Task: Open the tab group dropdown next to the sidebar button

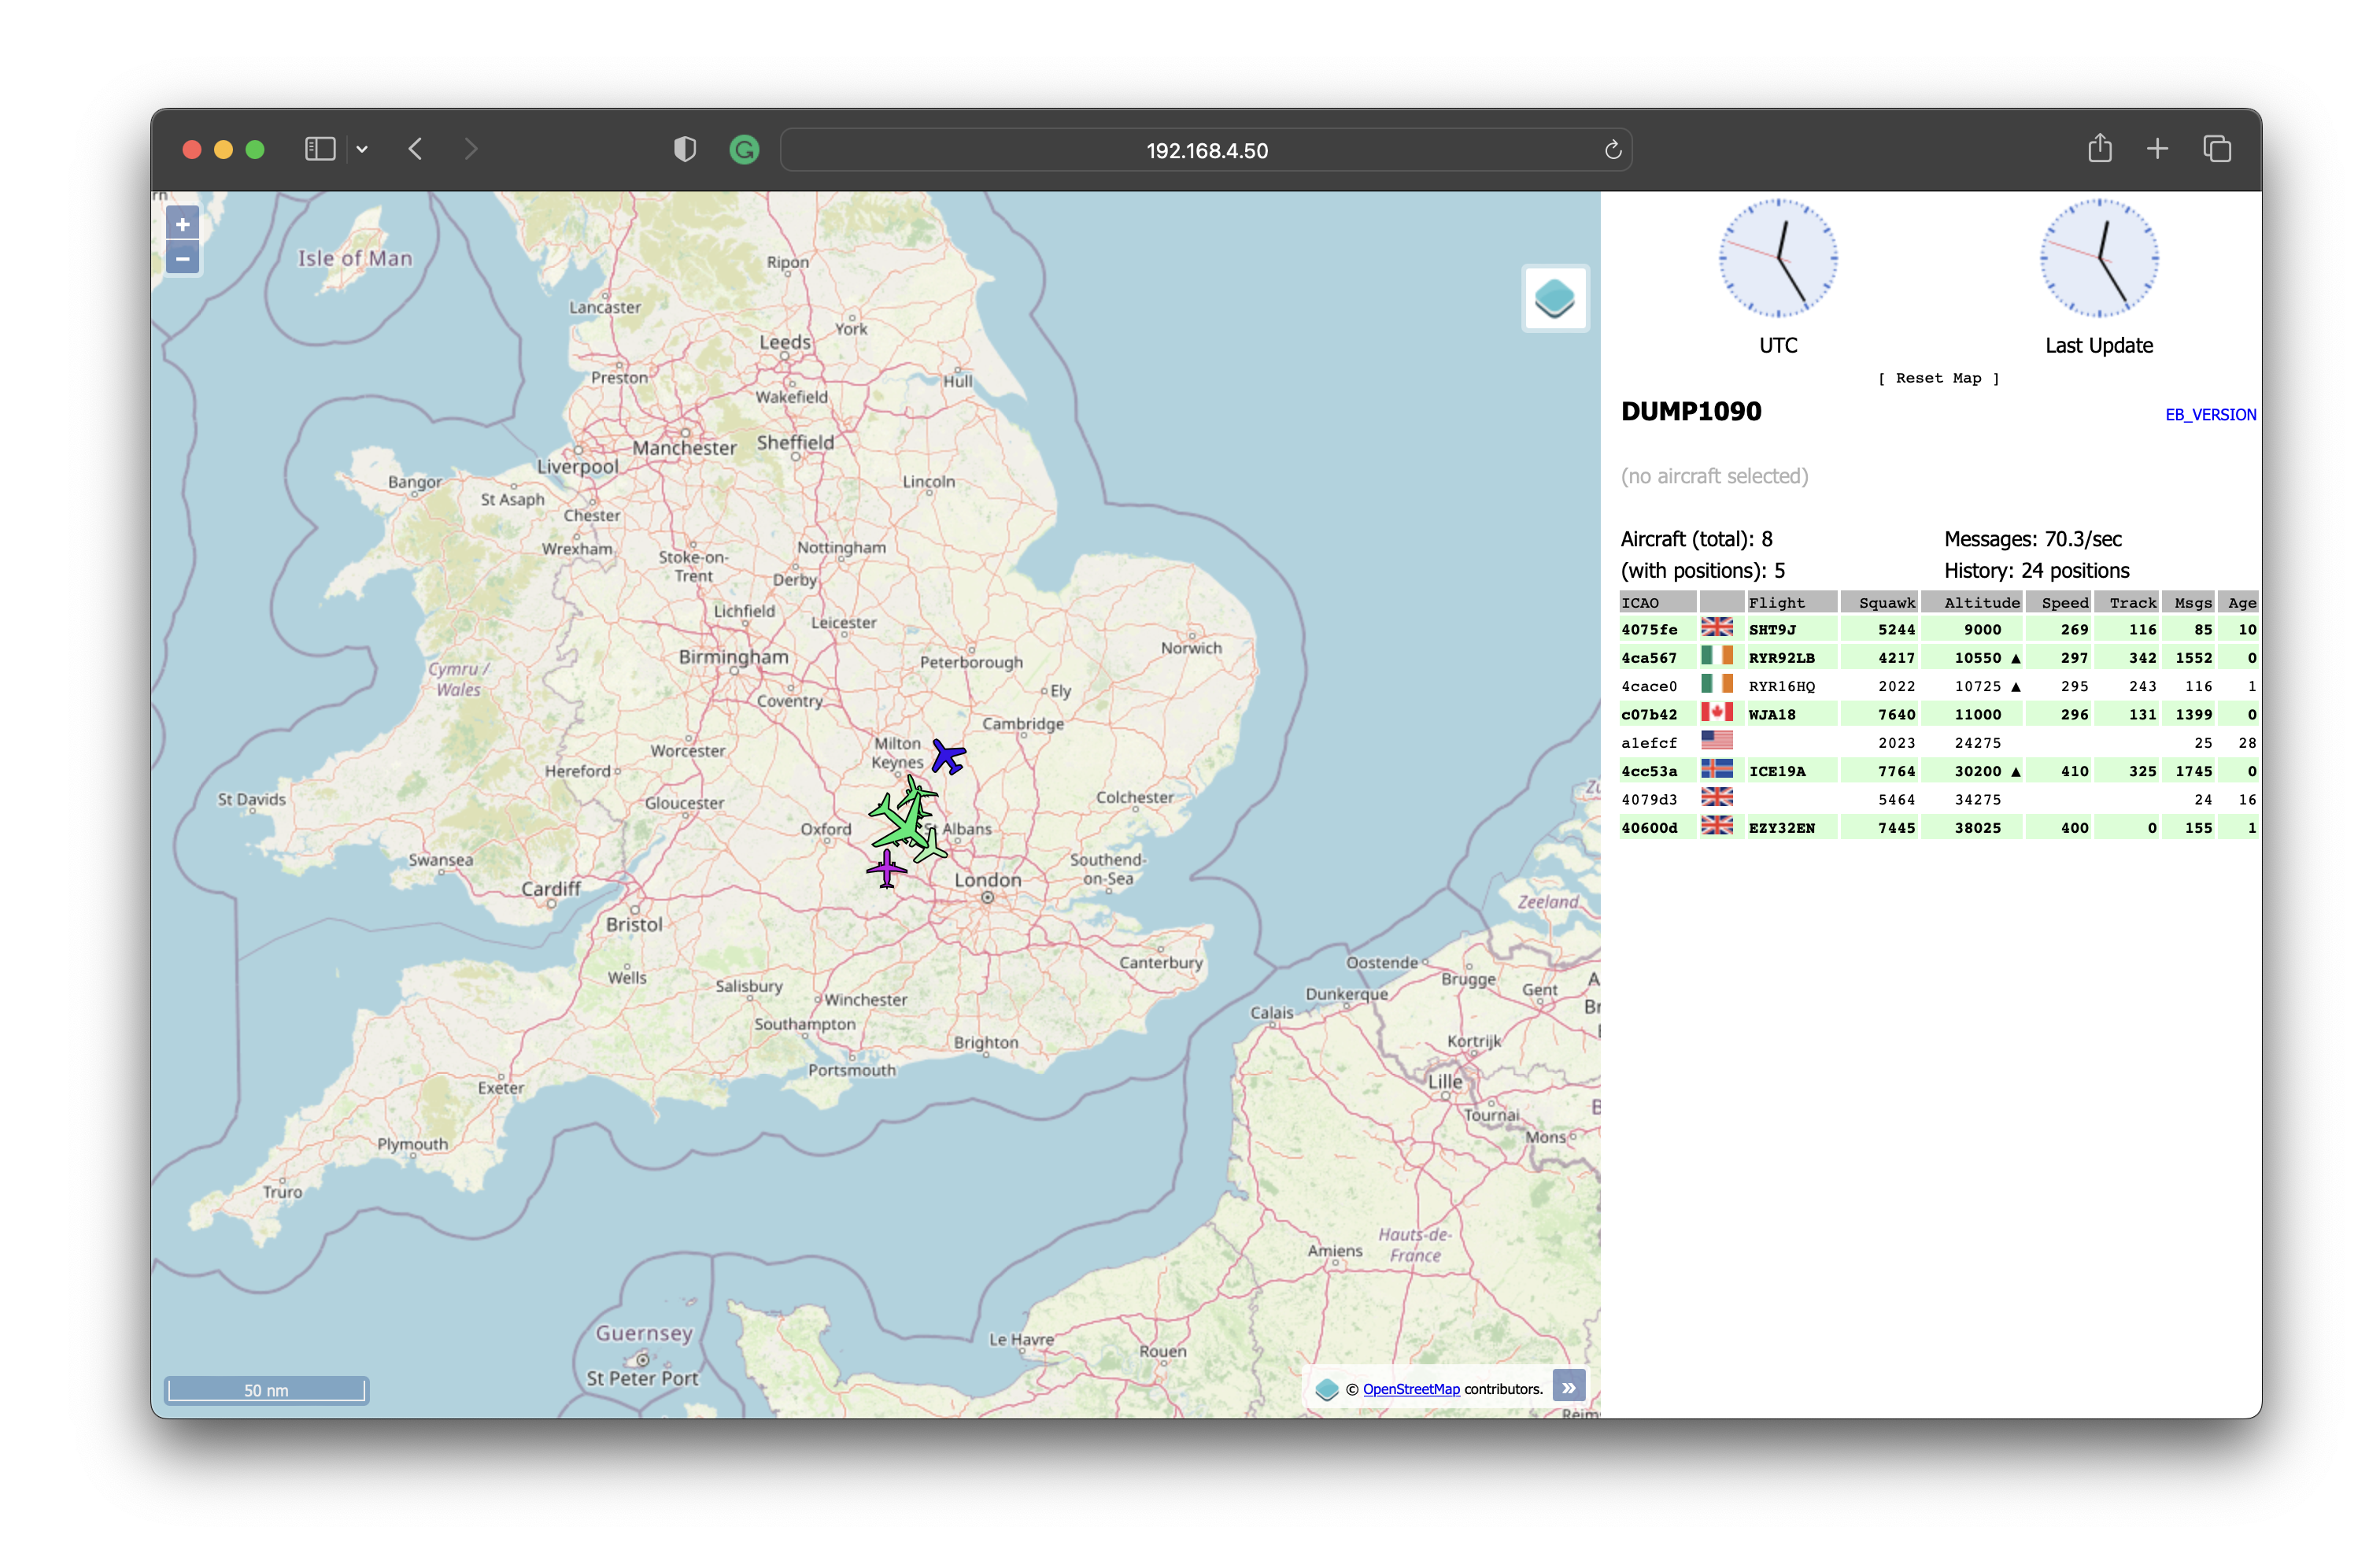Action: click(x=363, y=149)
